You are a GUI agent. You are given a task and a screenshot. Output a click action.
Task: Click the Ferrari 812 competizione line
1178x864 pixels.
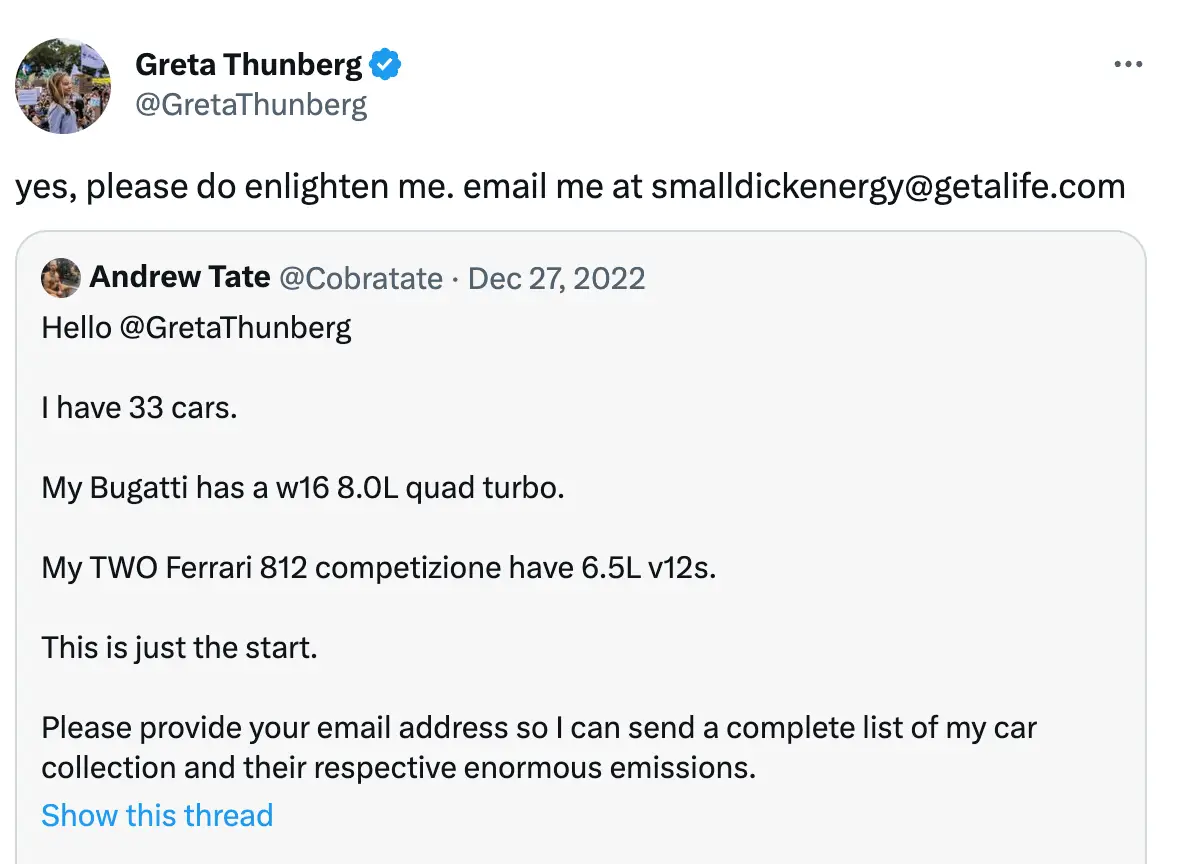(379, 568)
